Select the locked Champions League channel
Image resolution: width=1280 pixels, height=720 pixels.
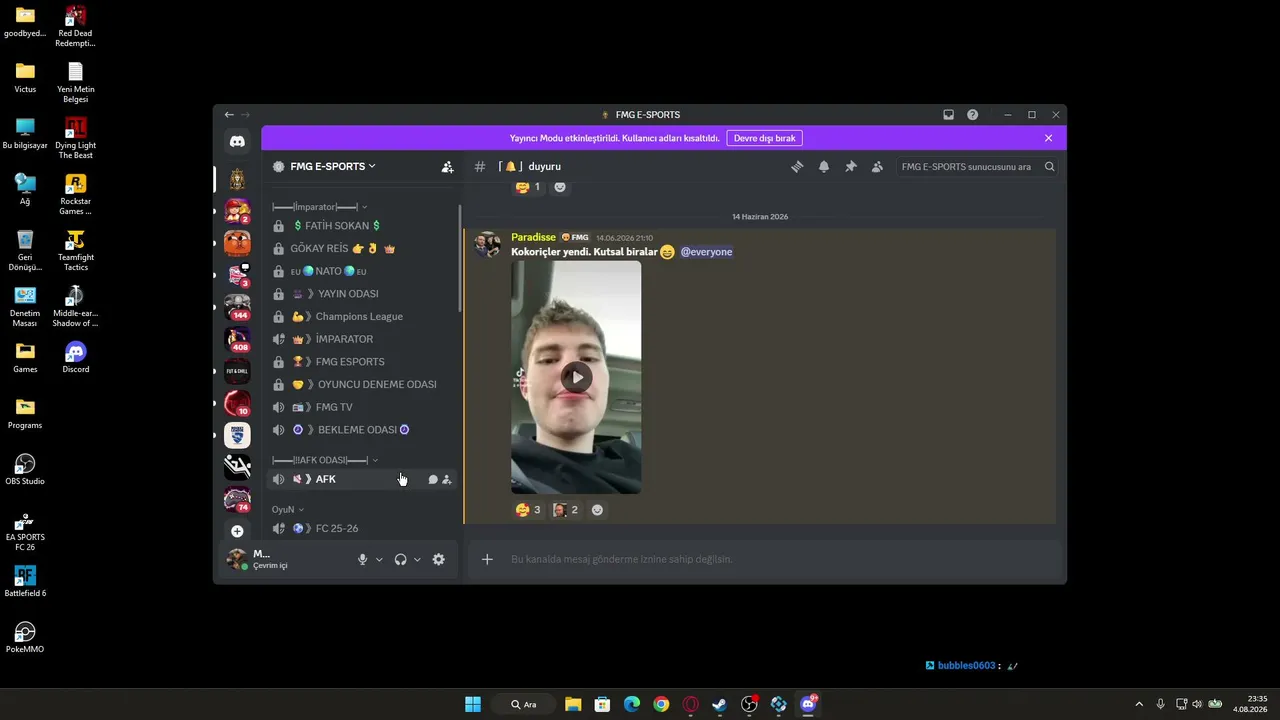click(363, 317)
